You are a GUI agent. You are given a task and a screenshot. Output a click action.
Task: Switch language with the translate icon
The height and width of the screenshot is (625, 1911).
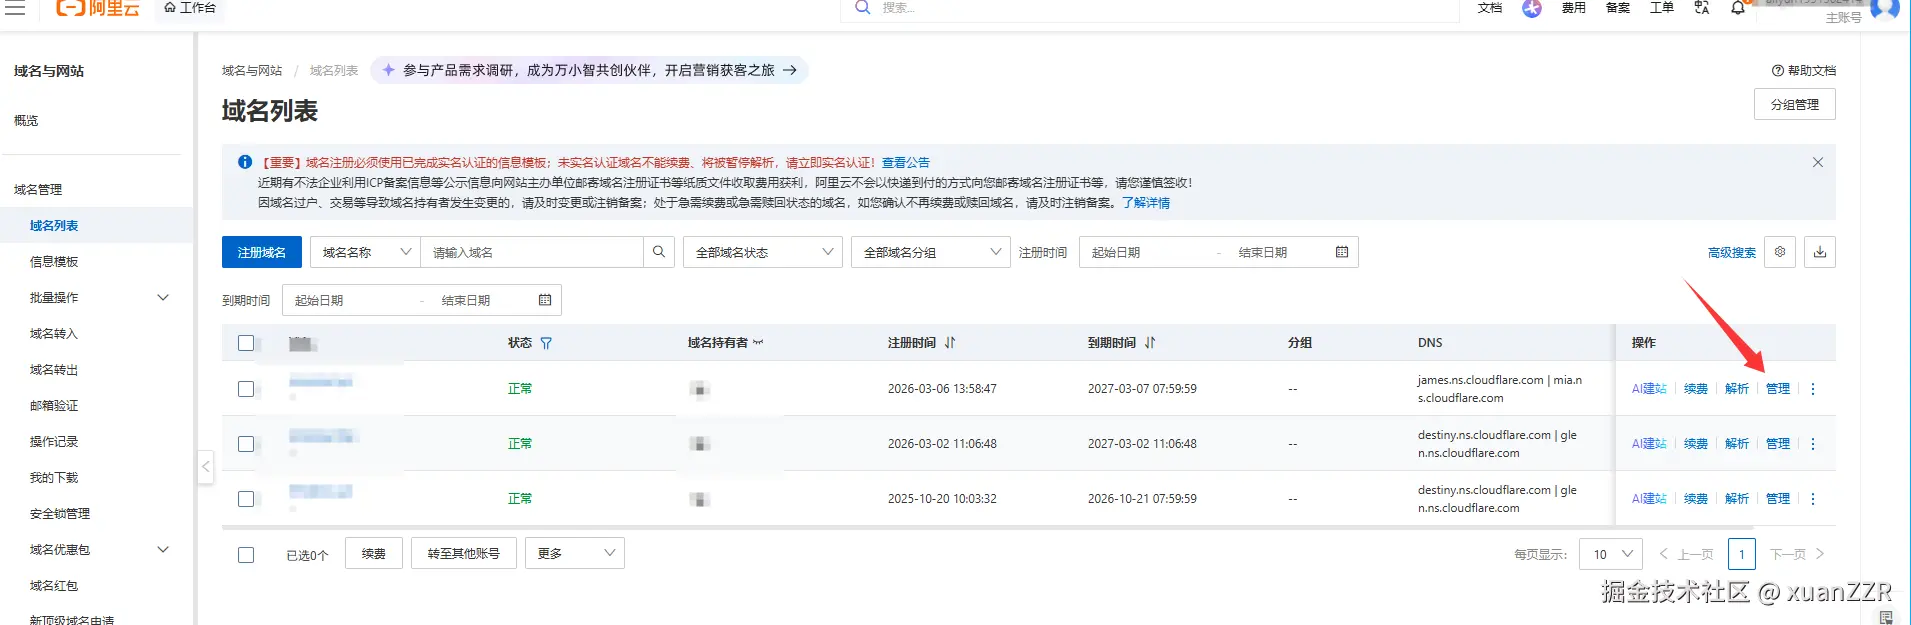click(1702, 8)
